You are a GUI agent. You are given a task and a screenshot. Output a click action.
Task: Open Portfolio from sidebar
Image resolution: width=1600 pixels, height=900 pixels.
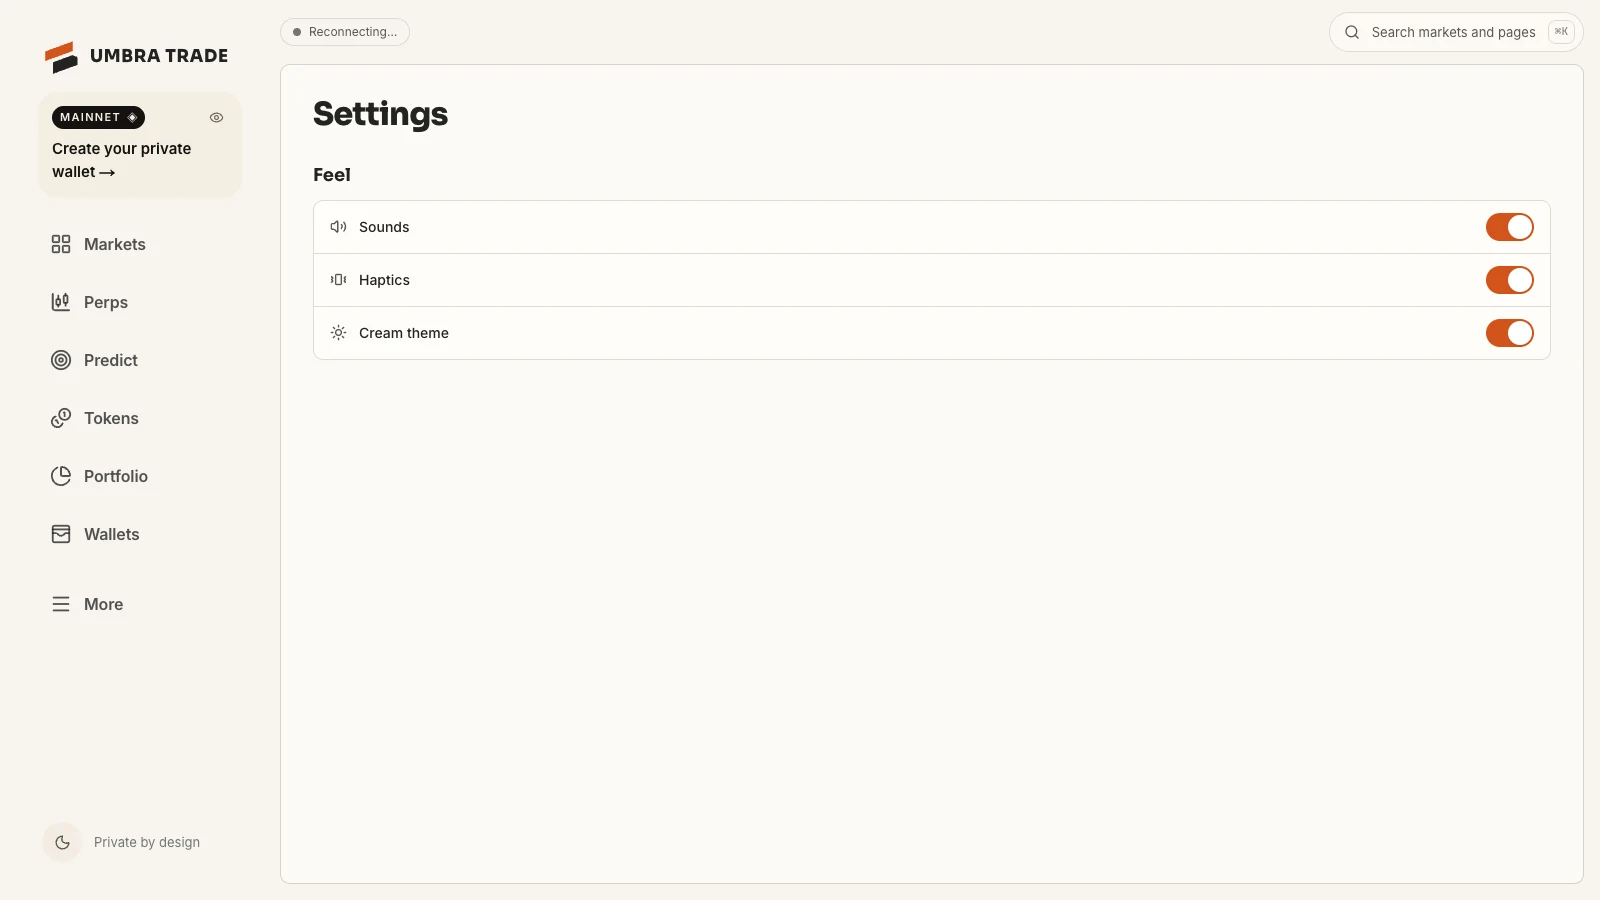click(x=116, y=476)
